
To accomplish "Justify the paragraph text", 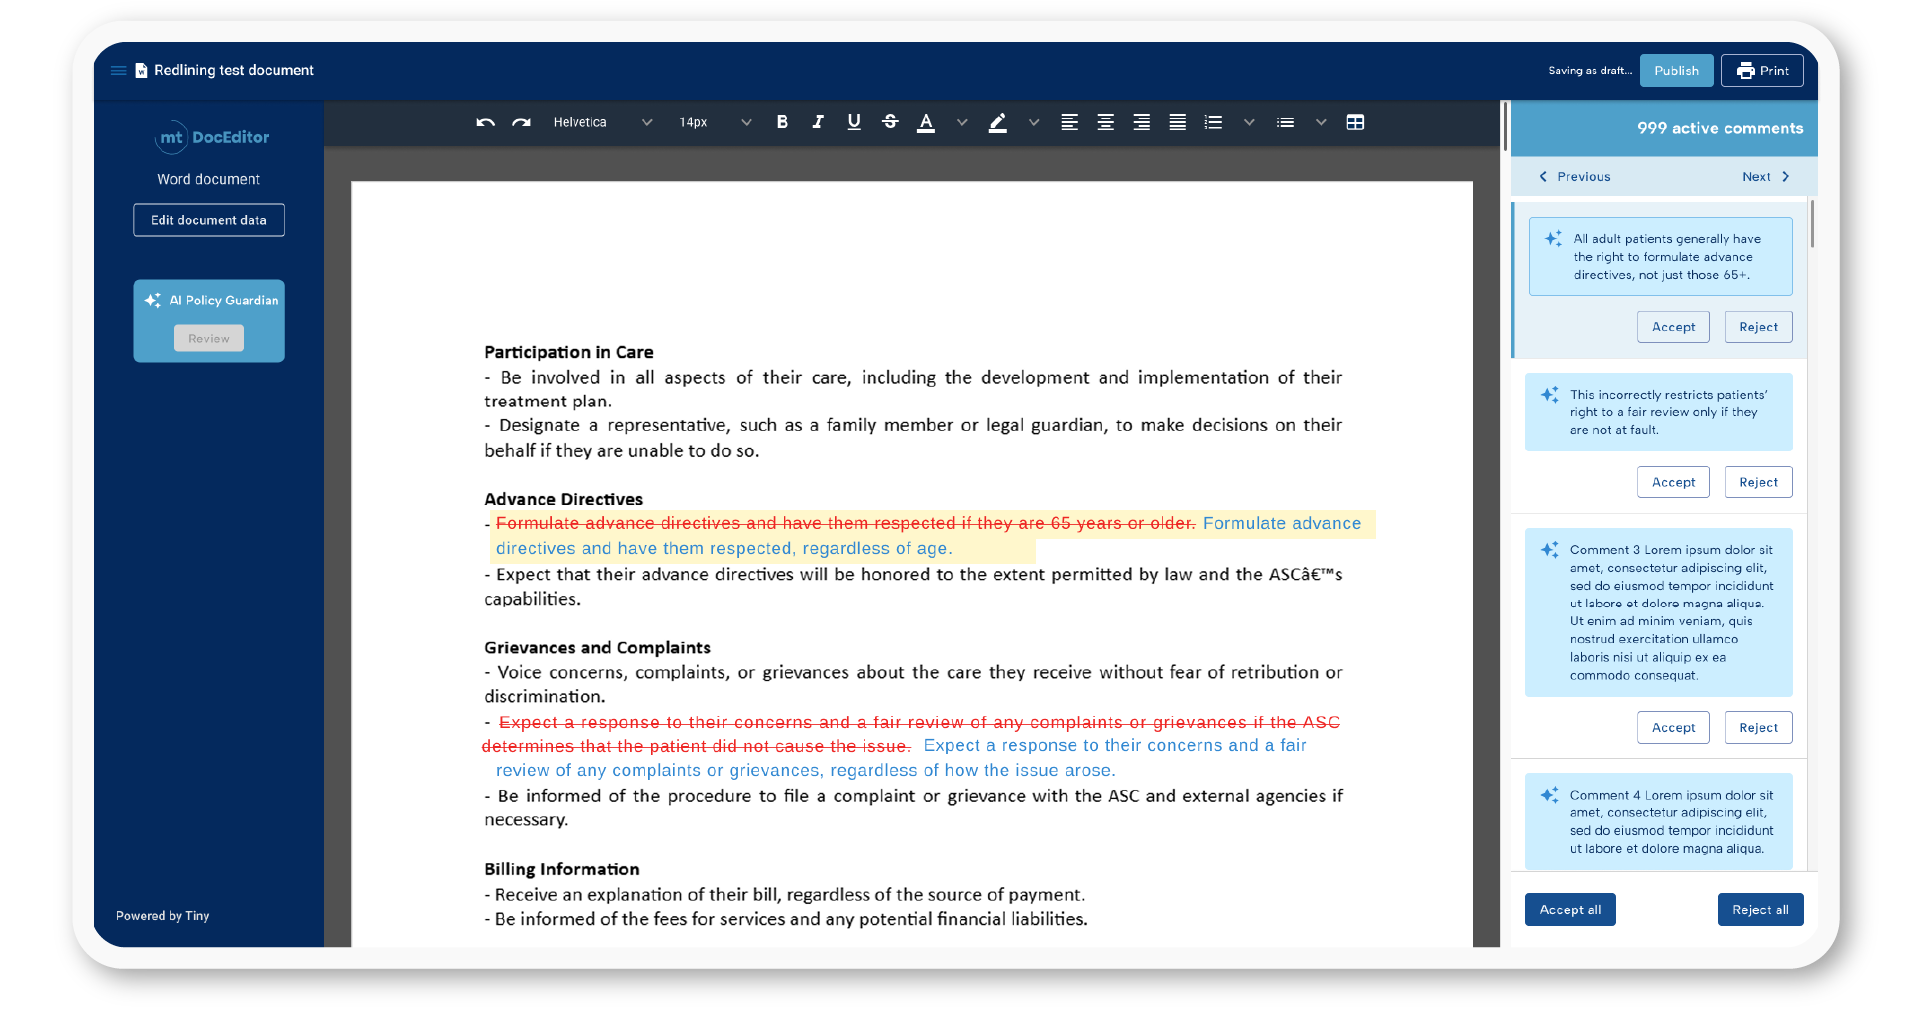I will point(1177,122).
